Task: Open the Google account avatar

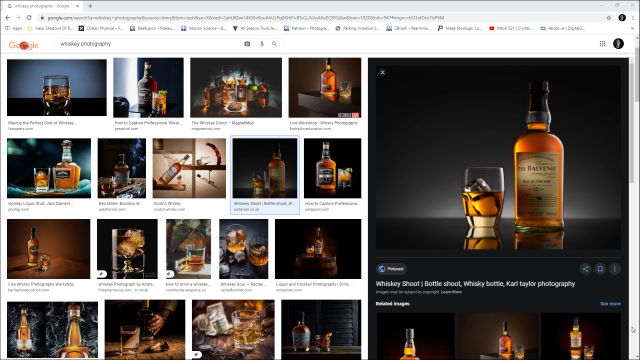Action: [618, 43]
